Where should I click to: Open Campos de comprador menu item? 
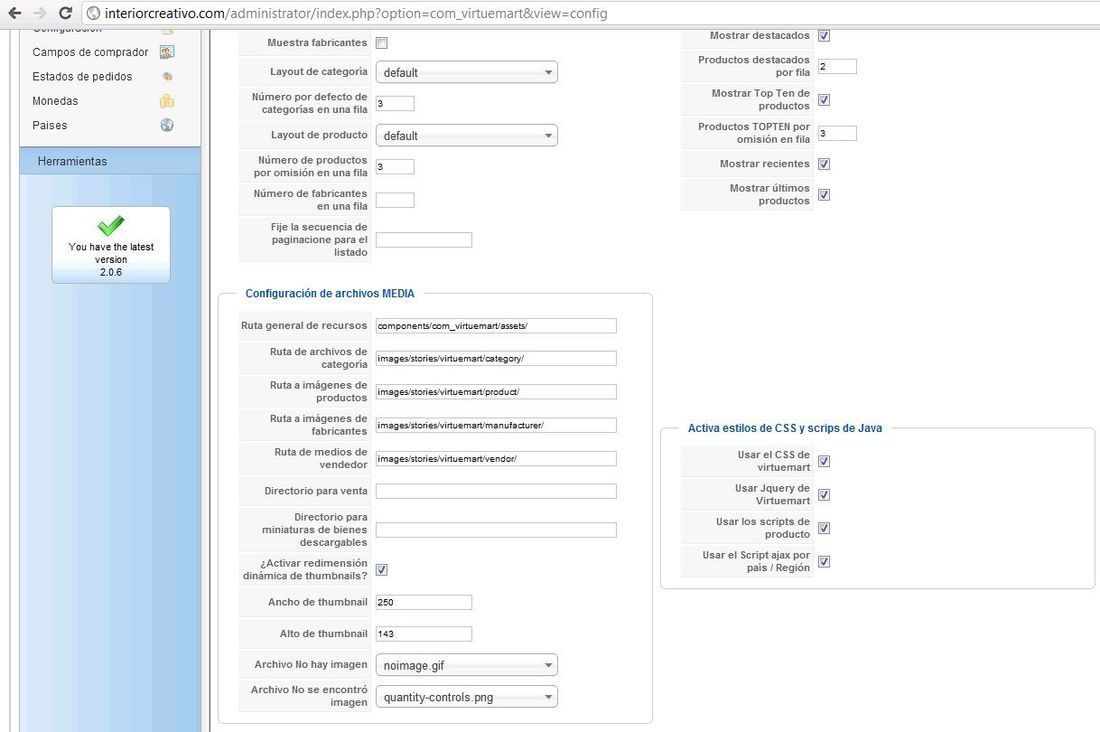[90, 52]
